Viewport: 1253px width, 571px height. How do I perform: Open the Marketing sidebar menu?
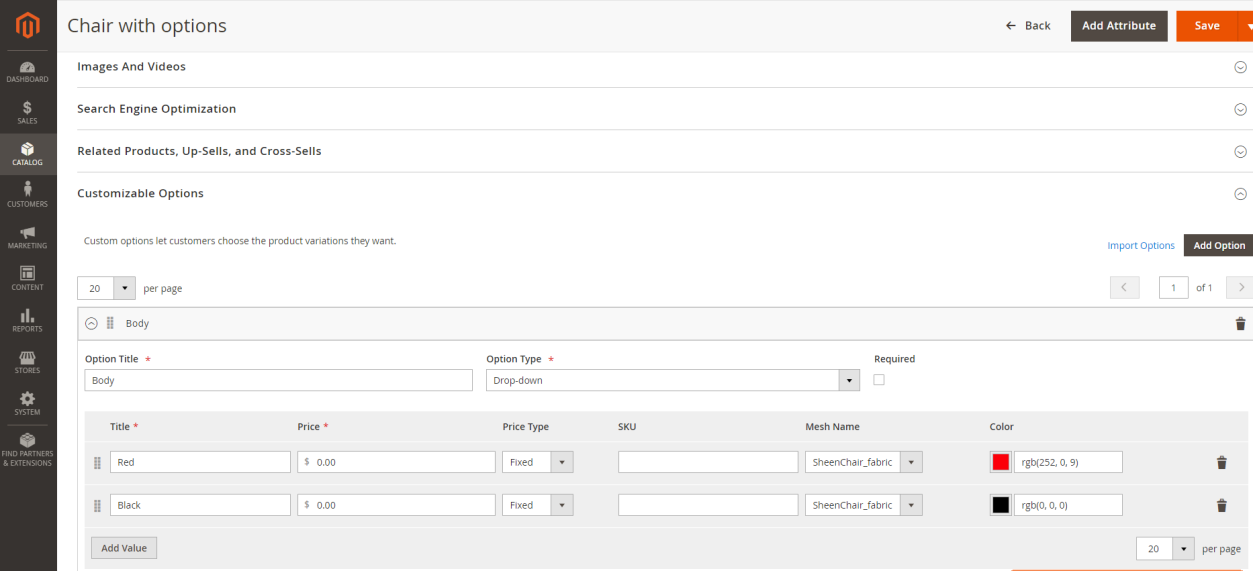(x=28, y=237)
